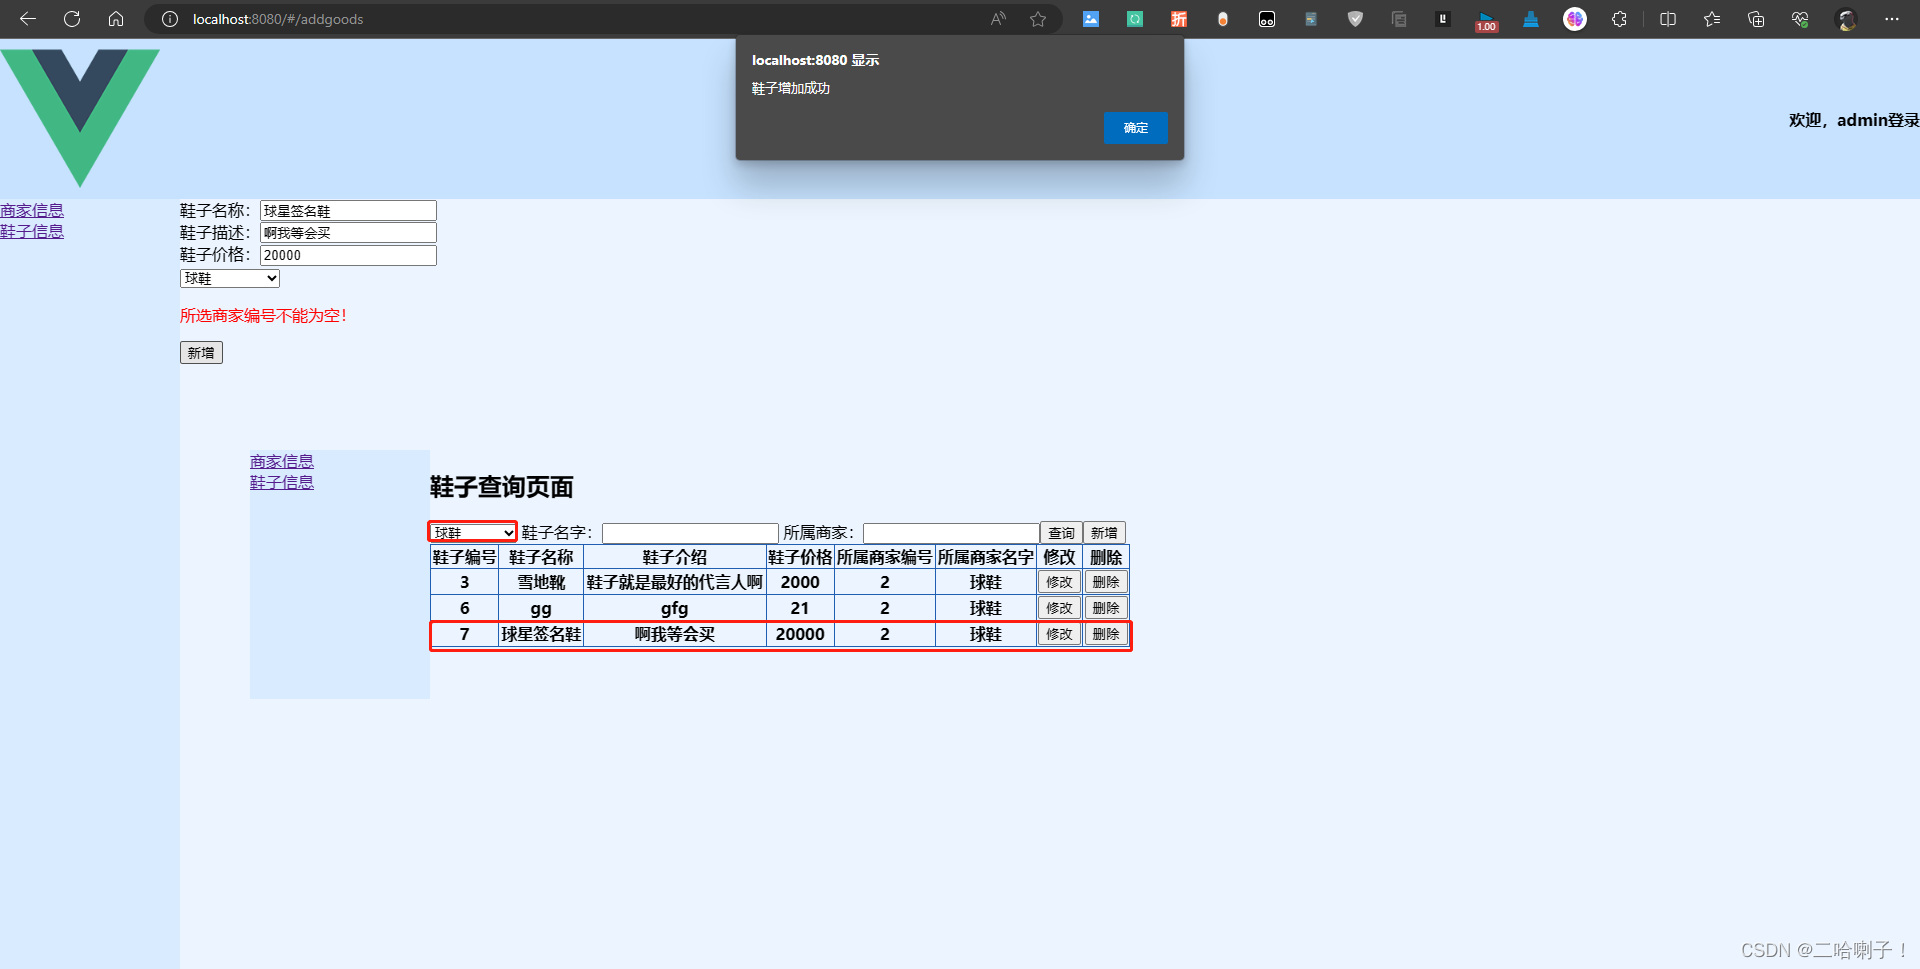Open the red 折 discount extension icon
Image resolution: width=1920 pixels, height=969 pixels.
pos(1179,19)
